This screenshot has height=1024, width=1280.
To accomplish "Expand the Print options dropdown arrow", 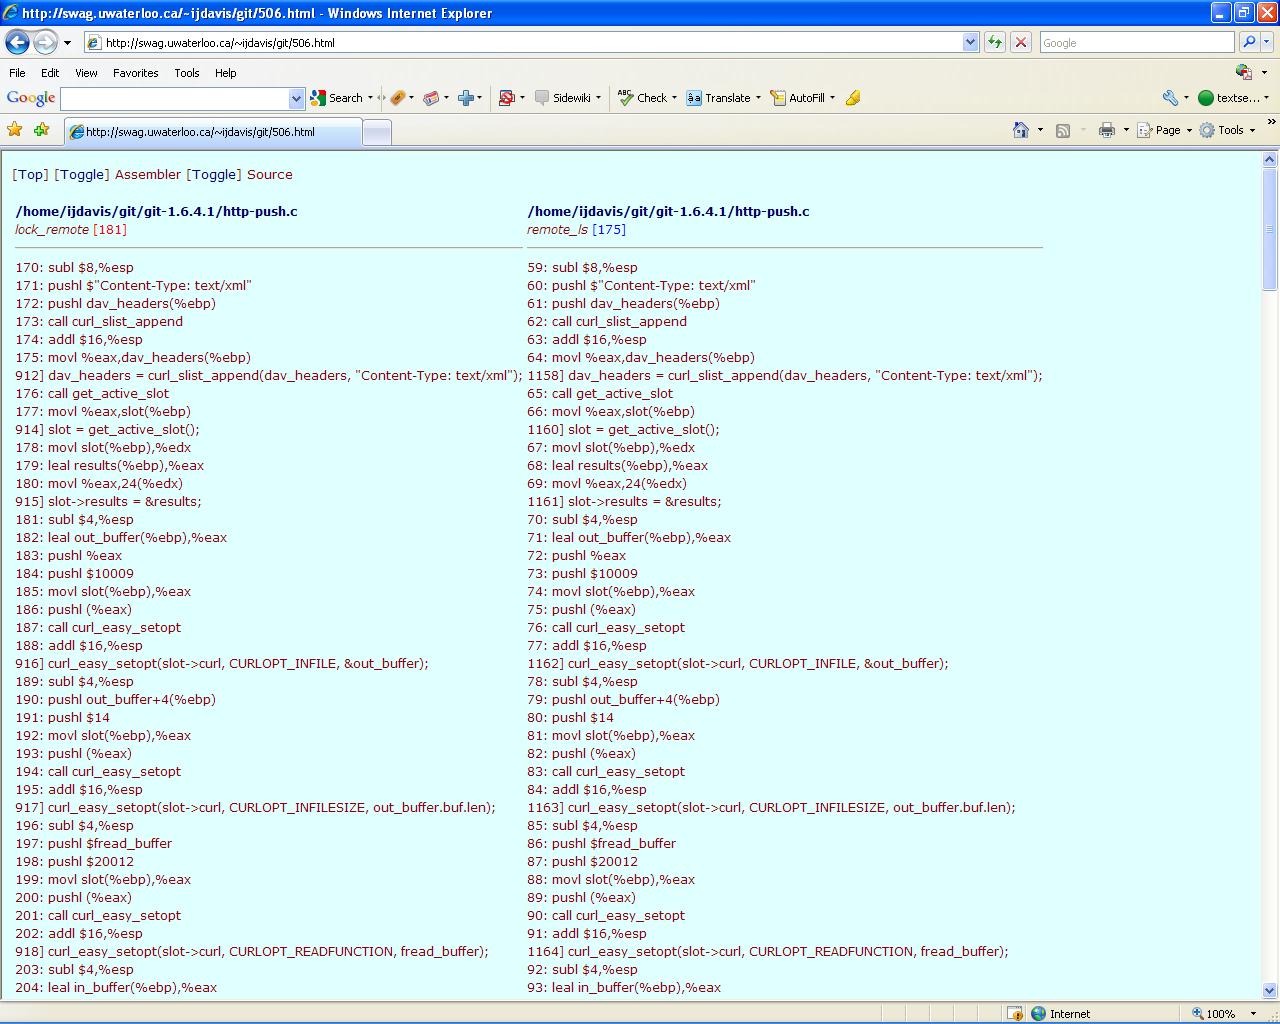I will pyautogui.click(x=1126, y=130).
